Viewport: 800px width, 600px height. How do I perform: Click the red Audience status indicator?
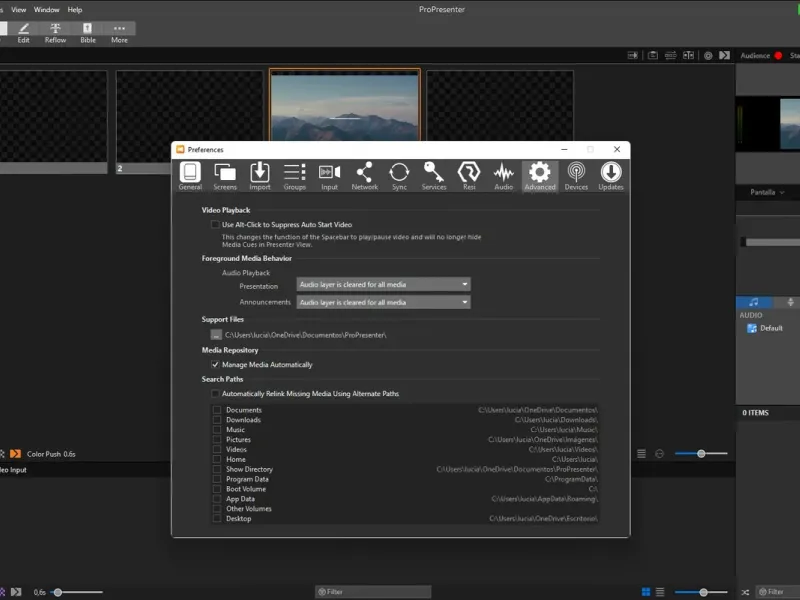(778, 56)
